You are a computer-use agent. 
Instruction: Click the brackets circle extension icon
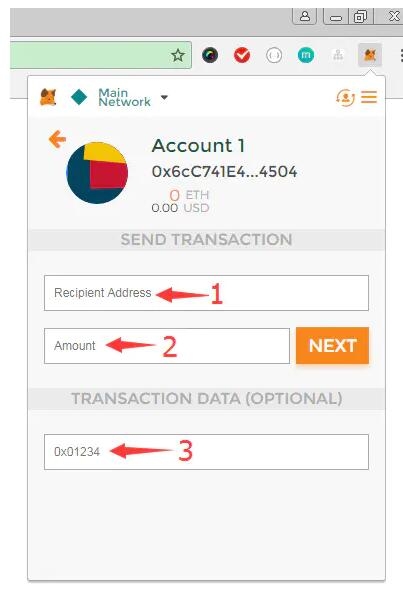click(274, 55)
